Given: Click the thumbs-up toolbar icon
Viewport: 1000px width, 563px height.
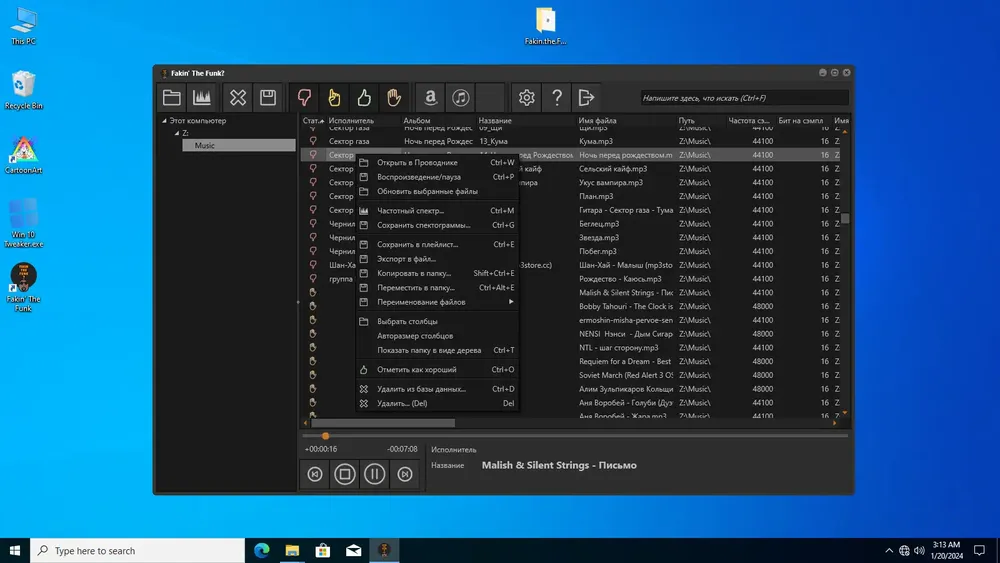Looking at the screenshot, I should 364,97.
